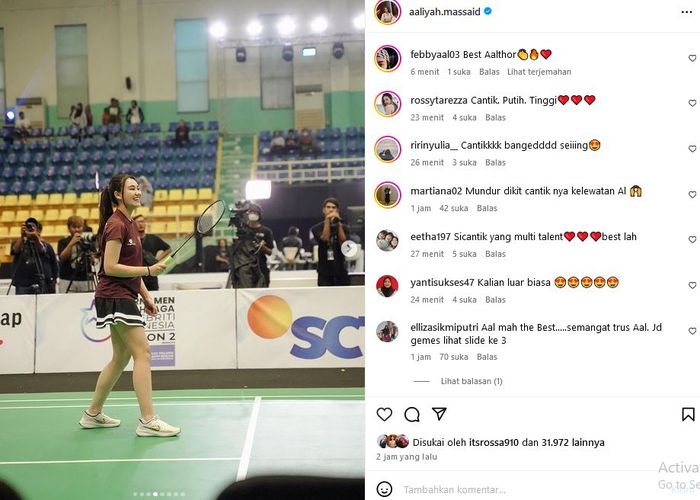Show translation with Lihat terjemahan
This screenshot has height=500, width=700.
(x=539, y=72)
